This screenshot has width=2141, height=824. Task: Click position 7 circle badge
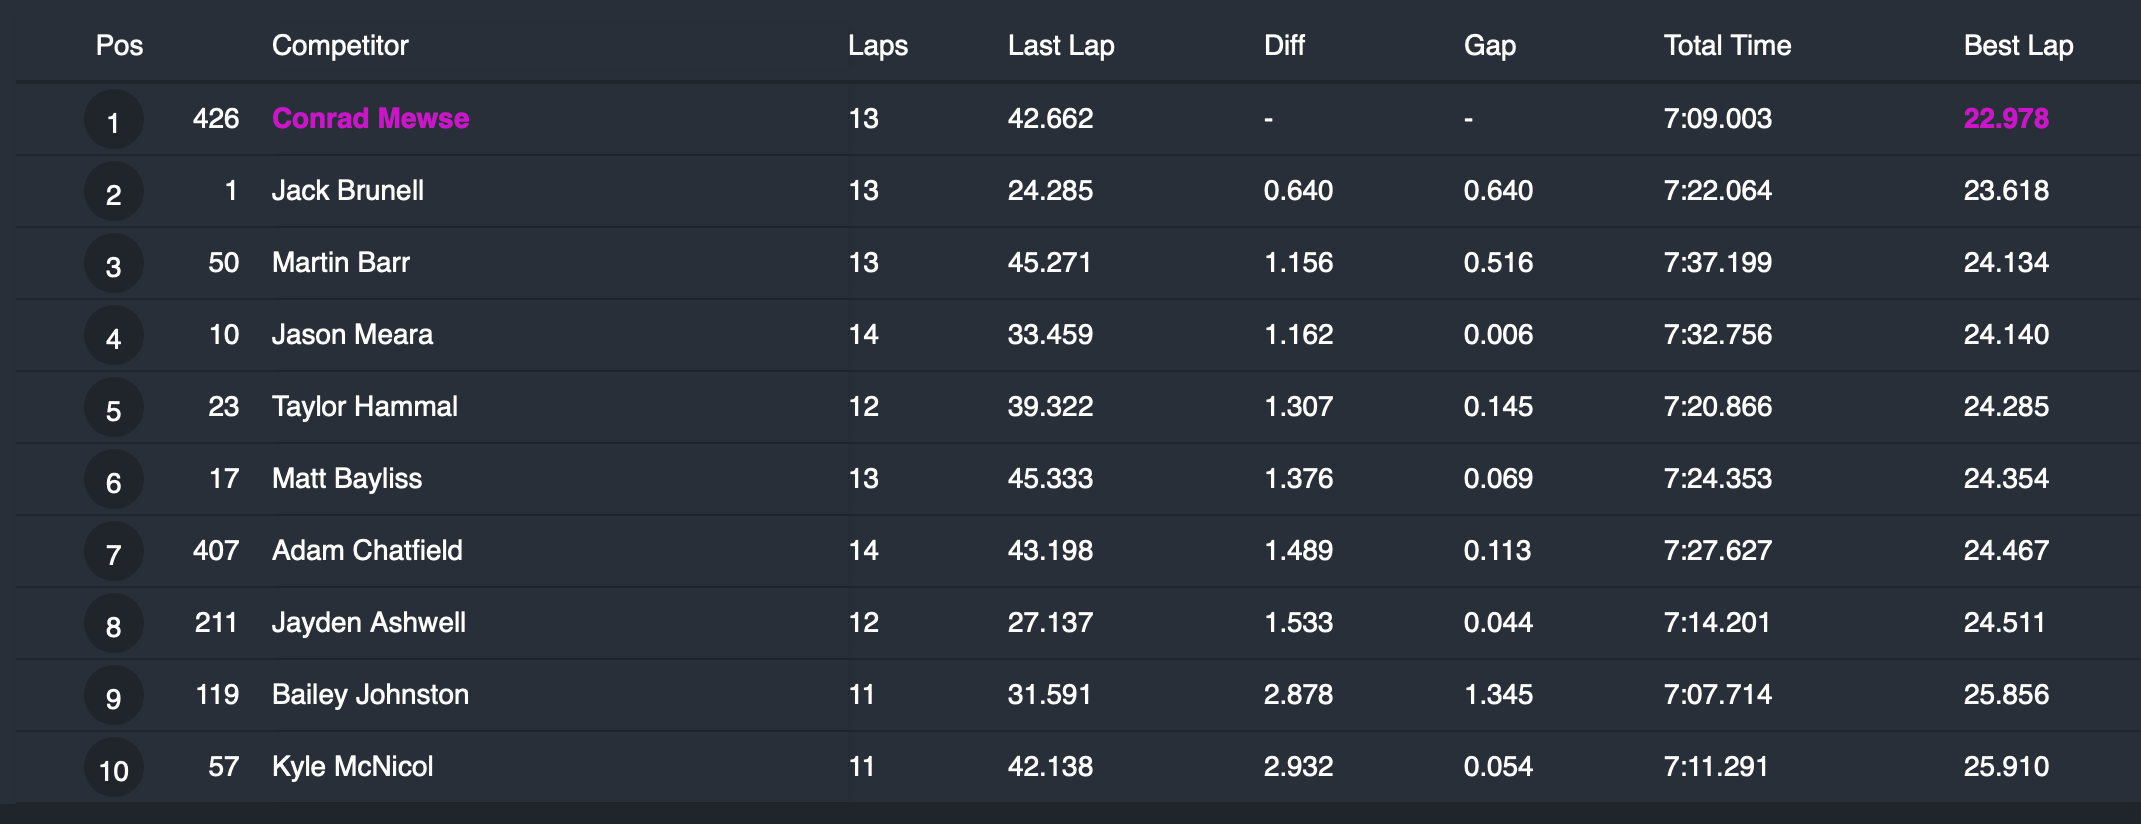click(x=113, y=553)
